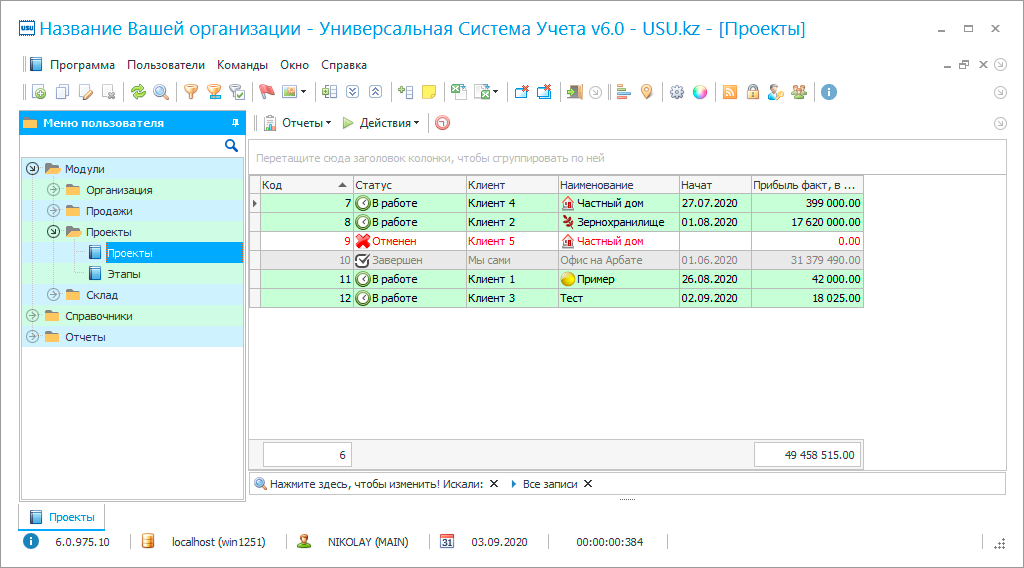Open the image icon's dropdown arrow
Image resolution: width=1024 pixels, height=568 pixels.
point(304,92)
